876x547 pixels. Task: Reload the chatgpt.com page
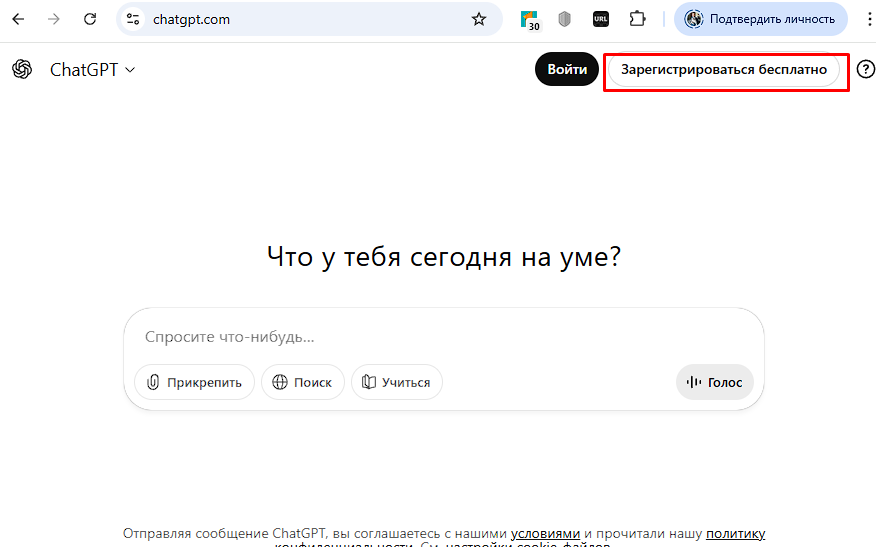click(89, 19)
